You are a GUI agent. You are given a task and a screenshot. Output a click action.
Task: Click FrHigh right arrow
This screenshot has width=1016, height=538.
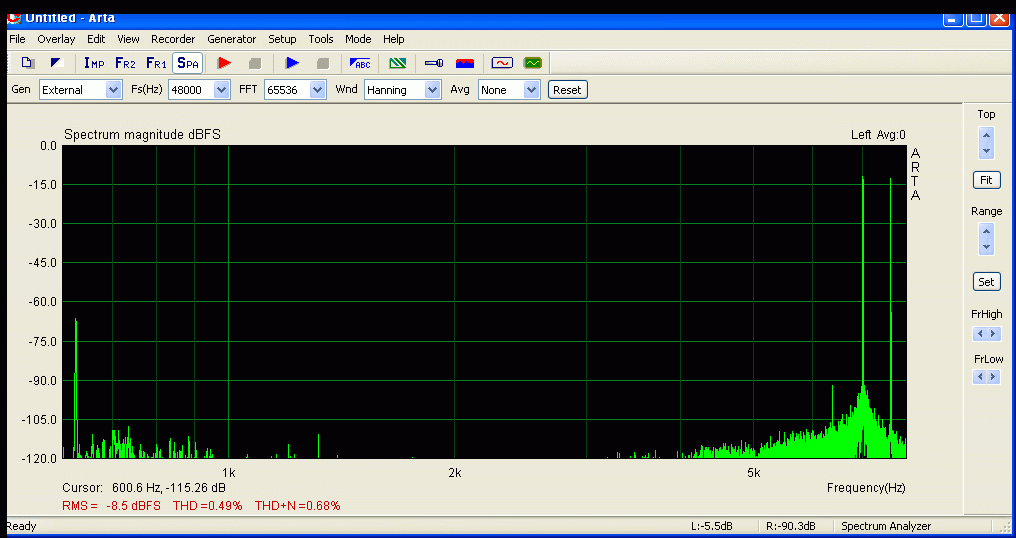click(993, 334)
